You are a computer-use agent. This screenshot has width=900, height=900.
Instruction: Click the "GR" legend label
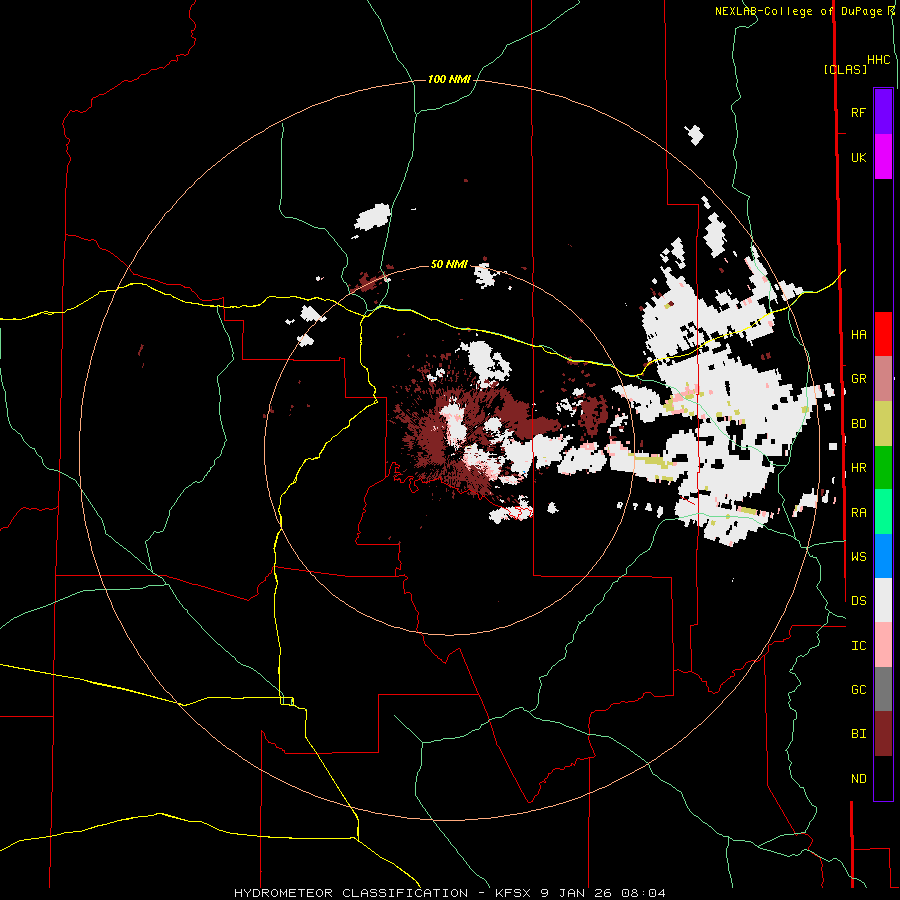(858, 379)
